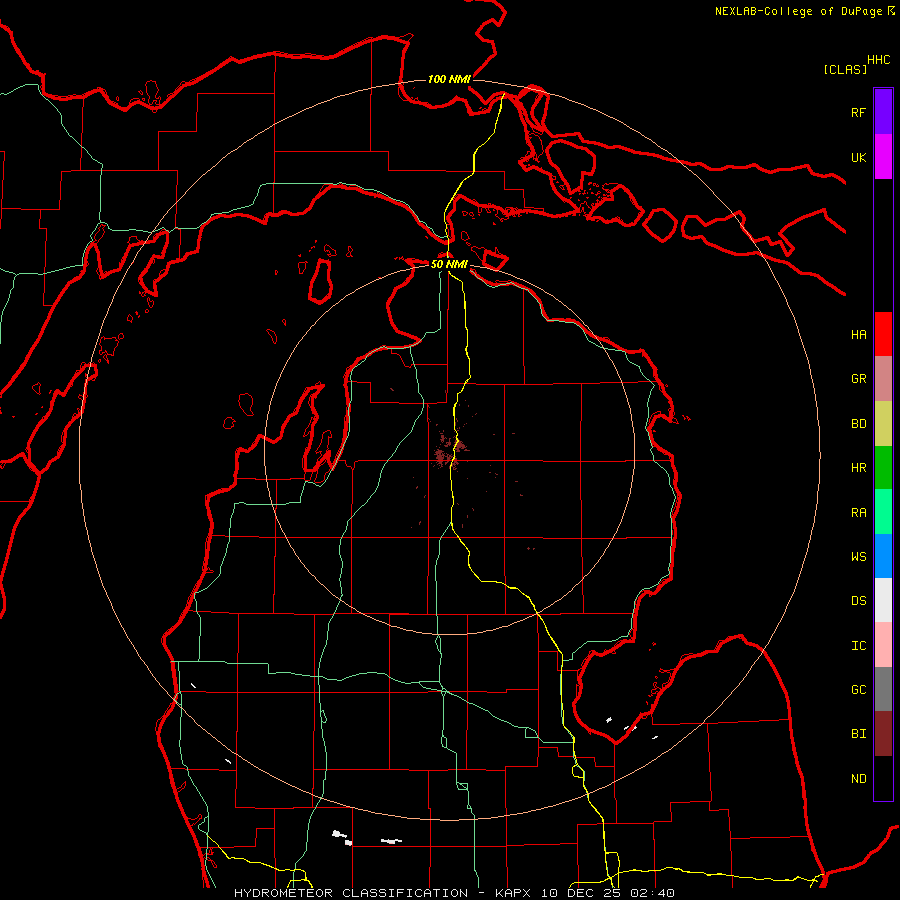Click the UK legend label
900x900 pixels.
858,157
